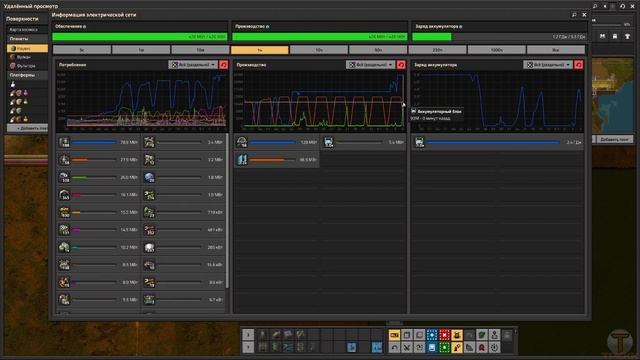This screenshot has width=640, height=360.
Task: Open the filter dropdown in the Потребление panel
Action: 193,64
